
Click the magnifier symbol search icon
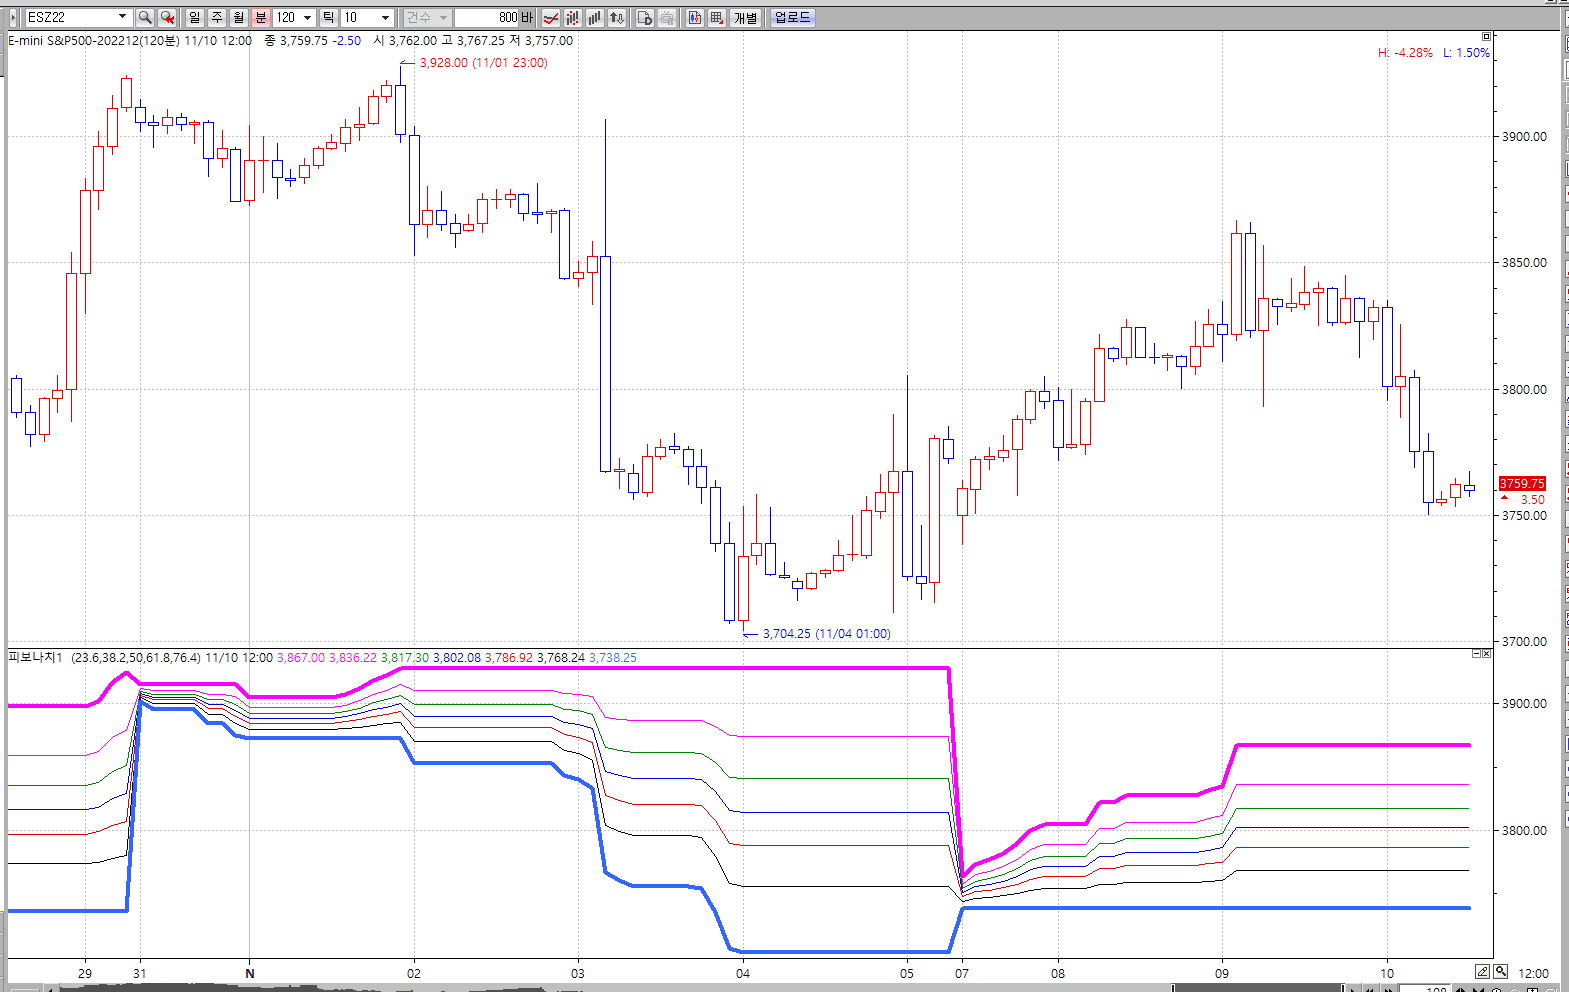pos(145,18)
